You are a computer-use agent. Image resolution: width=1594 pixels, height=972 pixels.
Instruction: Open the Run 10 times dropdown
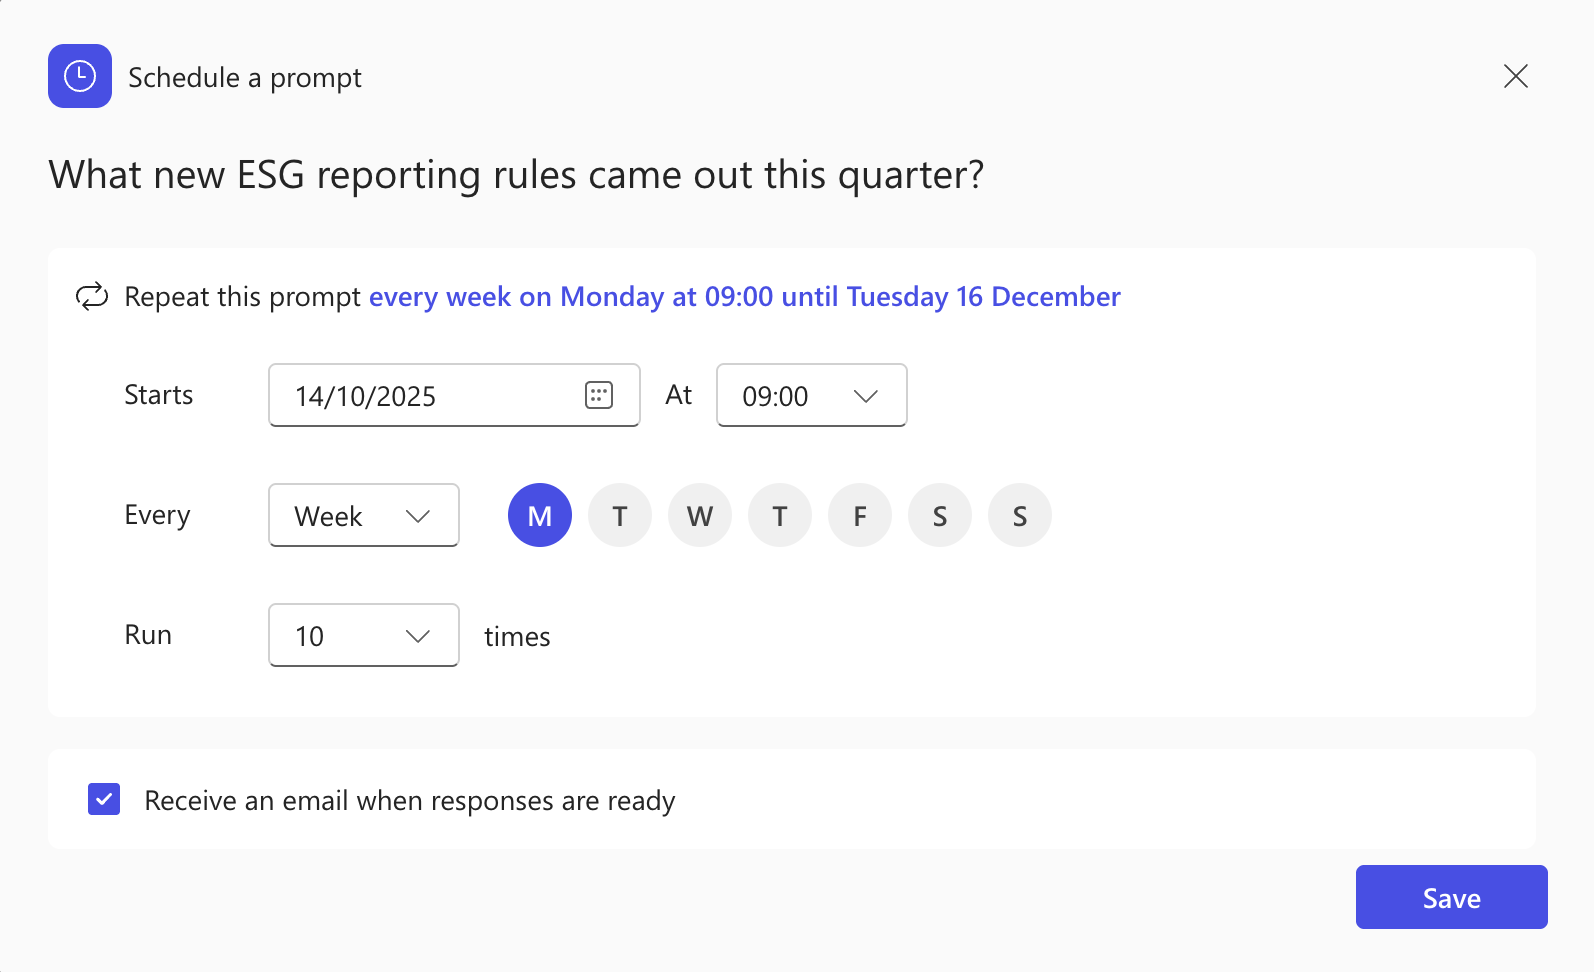363,635
